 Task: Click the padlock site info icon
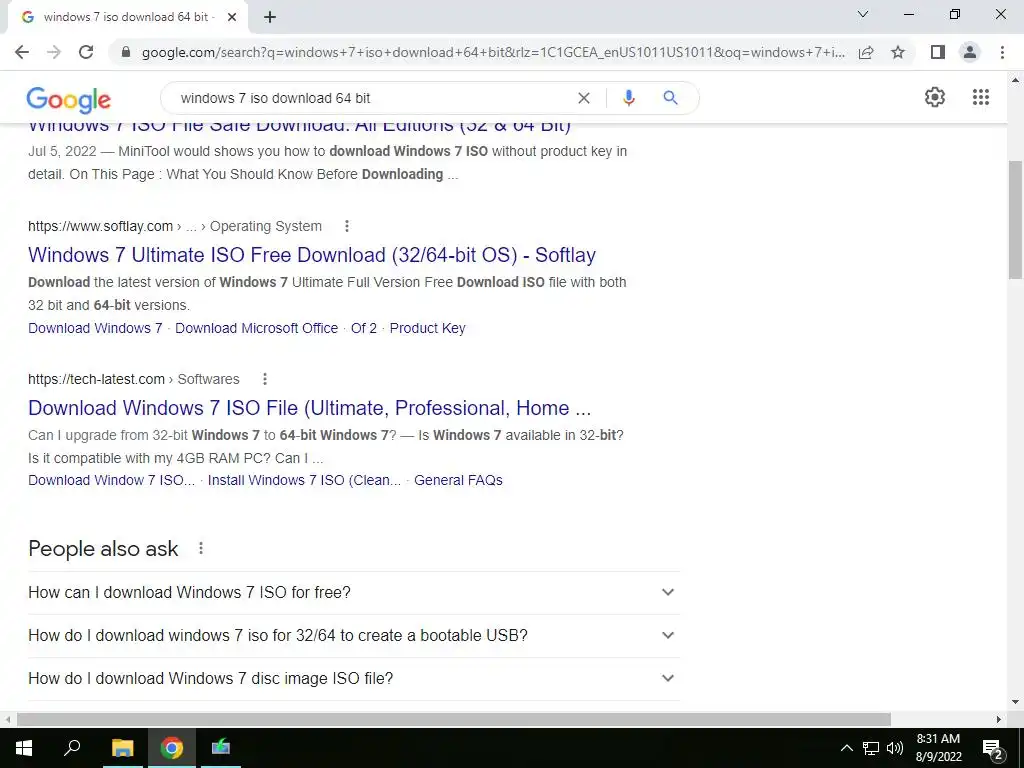point(126,52)
